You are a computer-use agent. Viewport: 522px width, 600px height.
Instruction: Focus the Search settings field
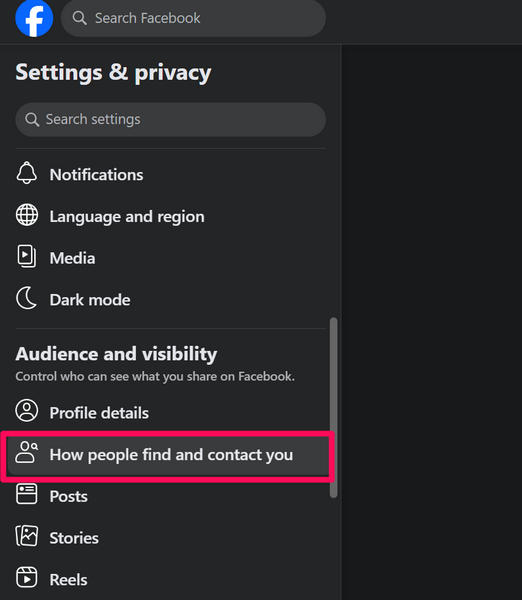tap(171, 119)
